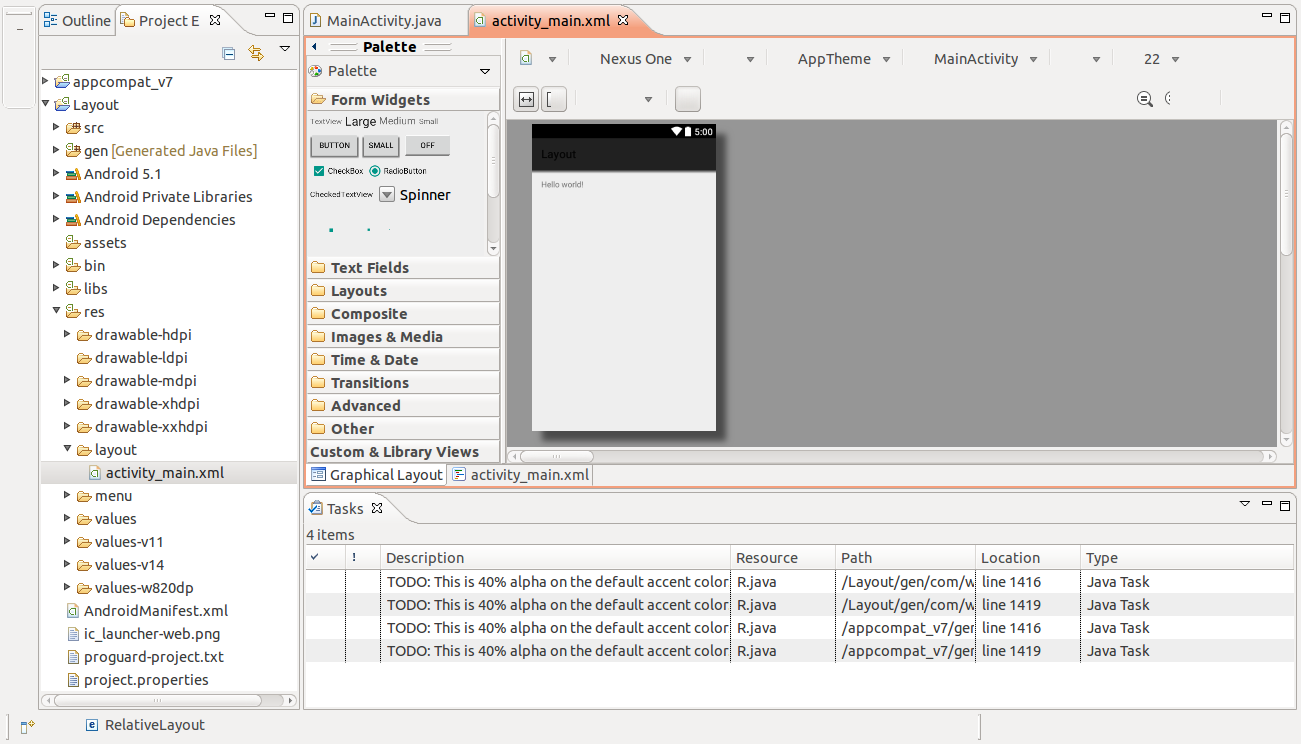Image resolution: width=1301 pixels, height=744 pixels.
Task: Click the zoom out icon in layout toolbar
Action: tap(1145, 99)
